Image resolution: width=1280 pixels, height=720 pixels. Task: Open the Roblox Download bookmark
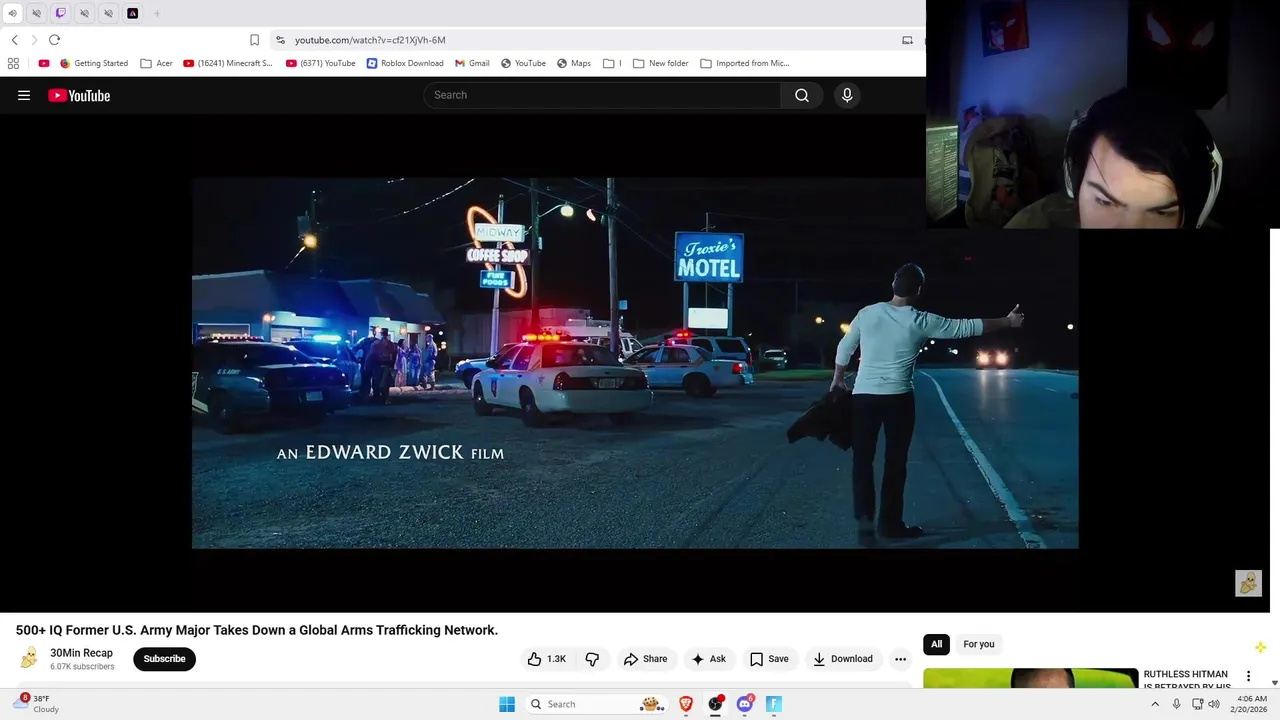405,63
